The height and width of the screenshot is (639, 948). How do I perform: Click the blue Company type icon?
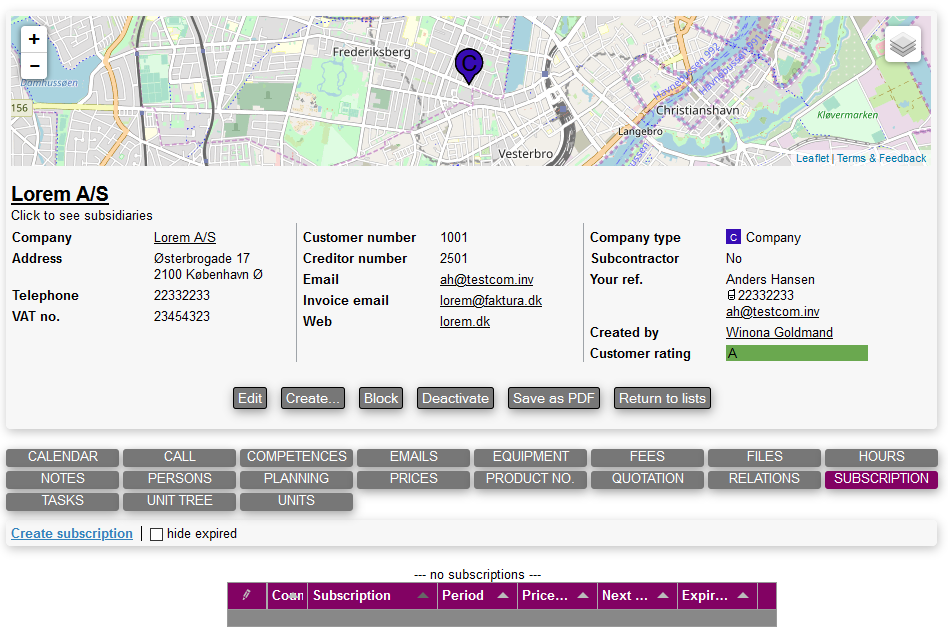click(733, 238)
